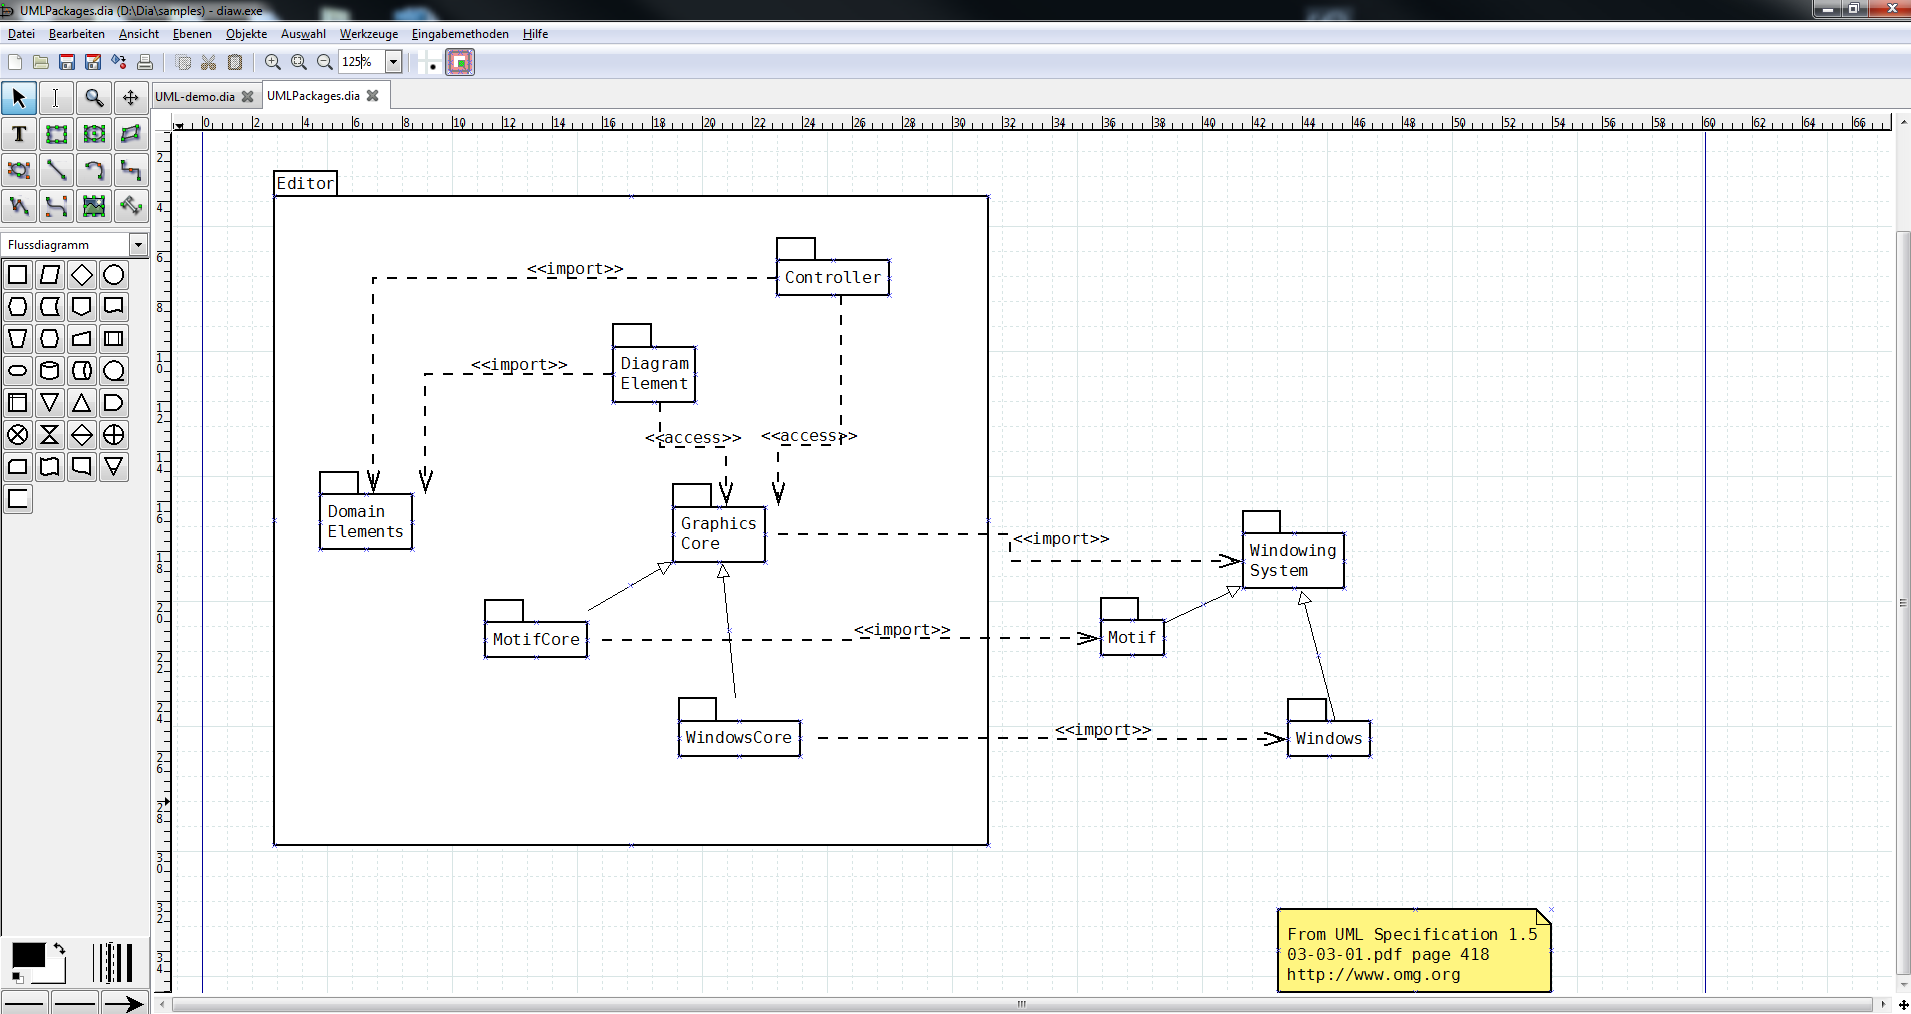Image resolution: width=1911 pixels, height=1014 pixels.
Task: Click the Paste clipboard icon
Action: click(235, 62)
